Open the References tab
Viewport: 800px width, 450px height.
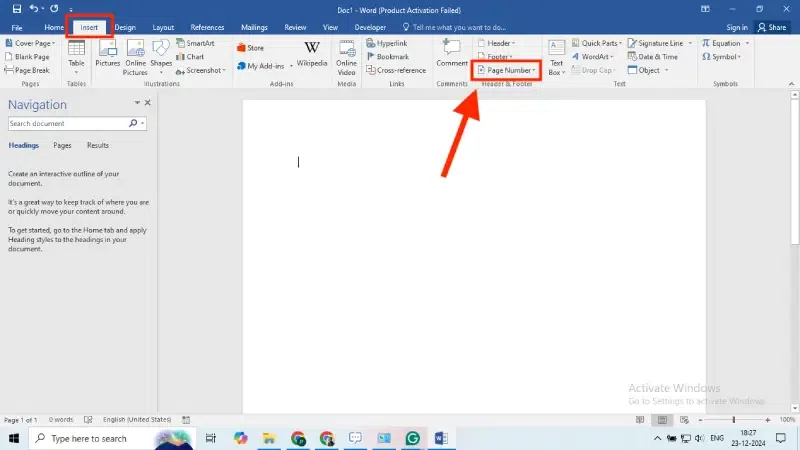pyautogui.click(x=207, y=28)
